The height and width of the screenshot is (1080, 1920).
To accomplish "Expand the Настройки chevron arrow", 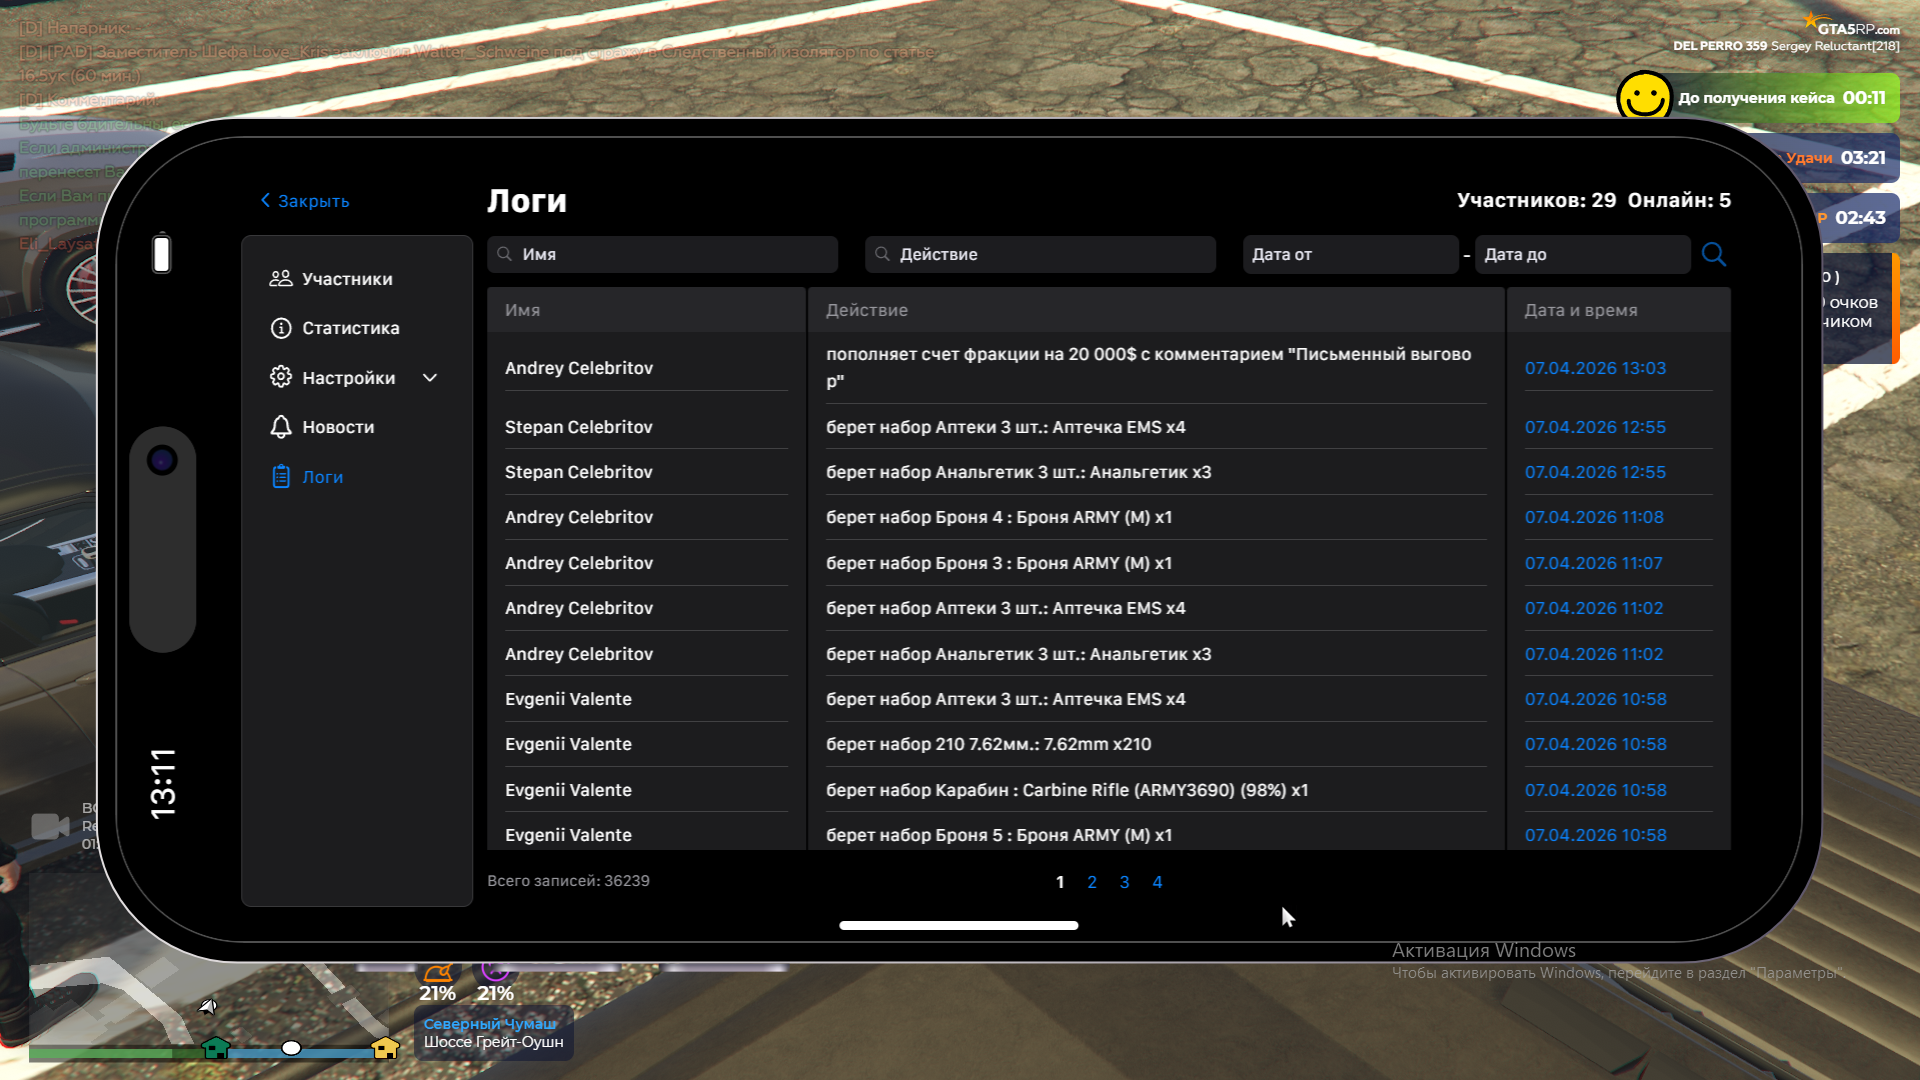I will click(x=430, y=378).
